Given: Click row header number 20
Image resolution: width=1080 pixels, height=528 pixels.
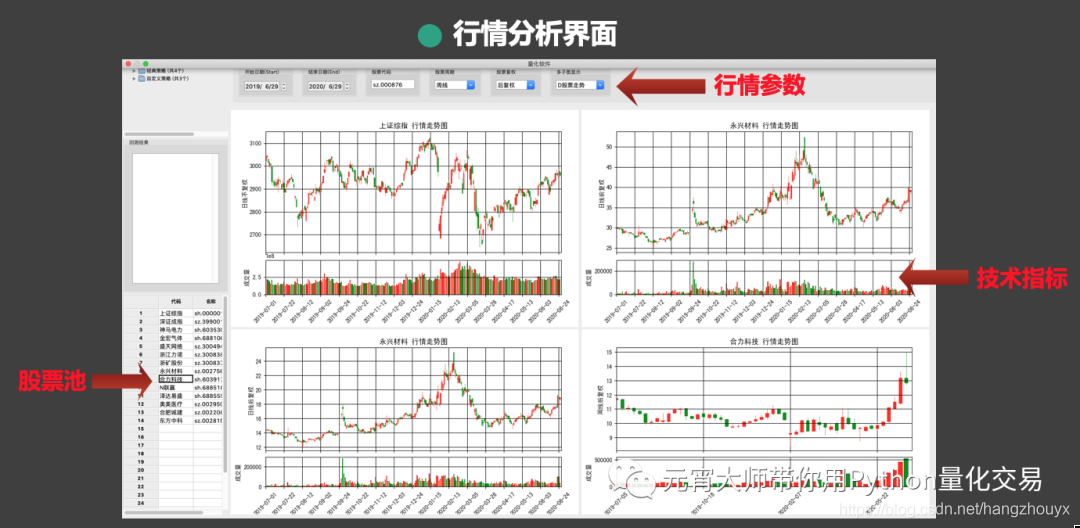Looking at the screenshot, I should pos(141,469).
